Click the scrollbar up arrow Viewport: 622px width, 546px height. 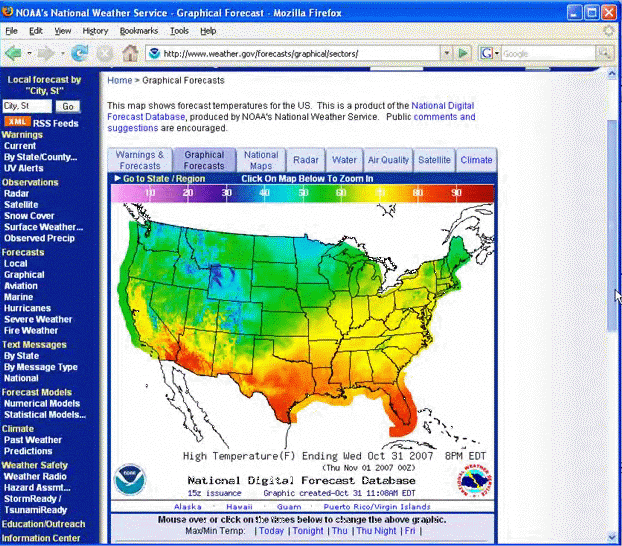[x=612, y=73]
